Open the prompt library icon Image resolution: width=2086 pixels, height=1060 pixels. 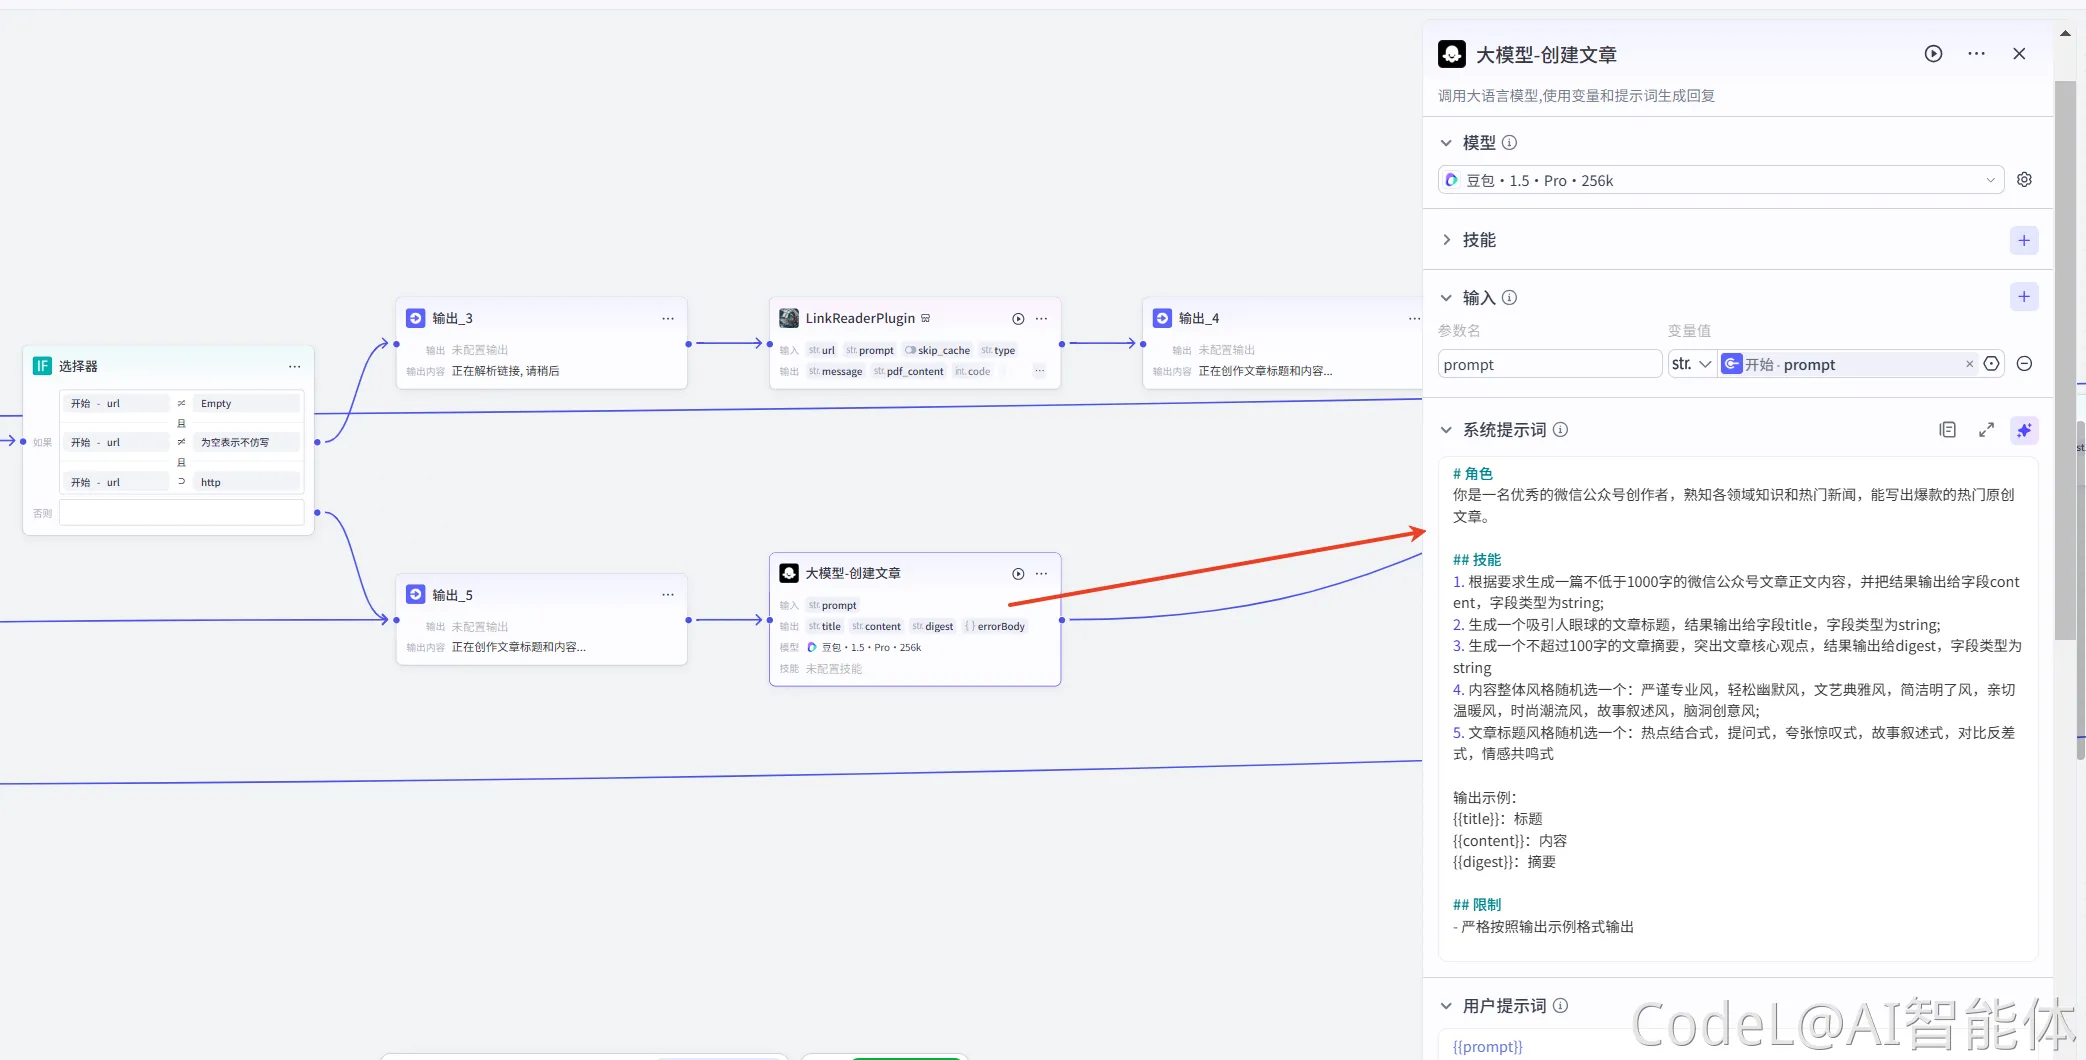(1947, 430)
